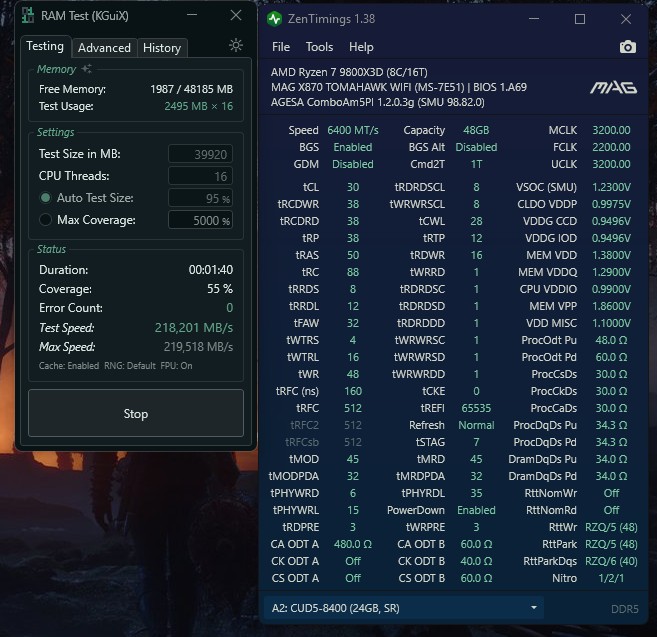Click the ZenTimings screenshot camera icon
Viewport: 657px width, 637px height.
pyautogui.click(x=627, y=47)
